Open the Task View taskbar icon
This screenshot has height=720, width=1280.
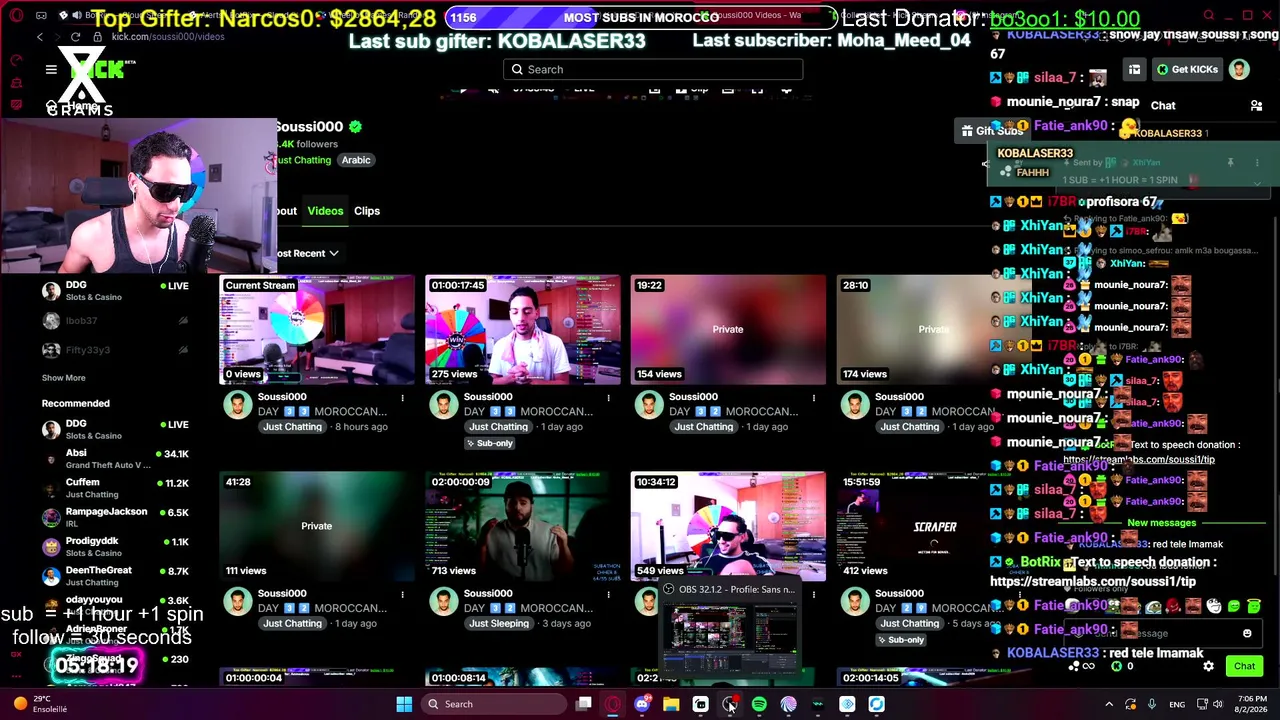pos(584,704)
